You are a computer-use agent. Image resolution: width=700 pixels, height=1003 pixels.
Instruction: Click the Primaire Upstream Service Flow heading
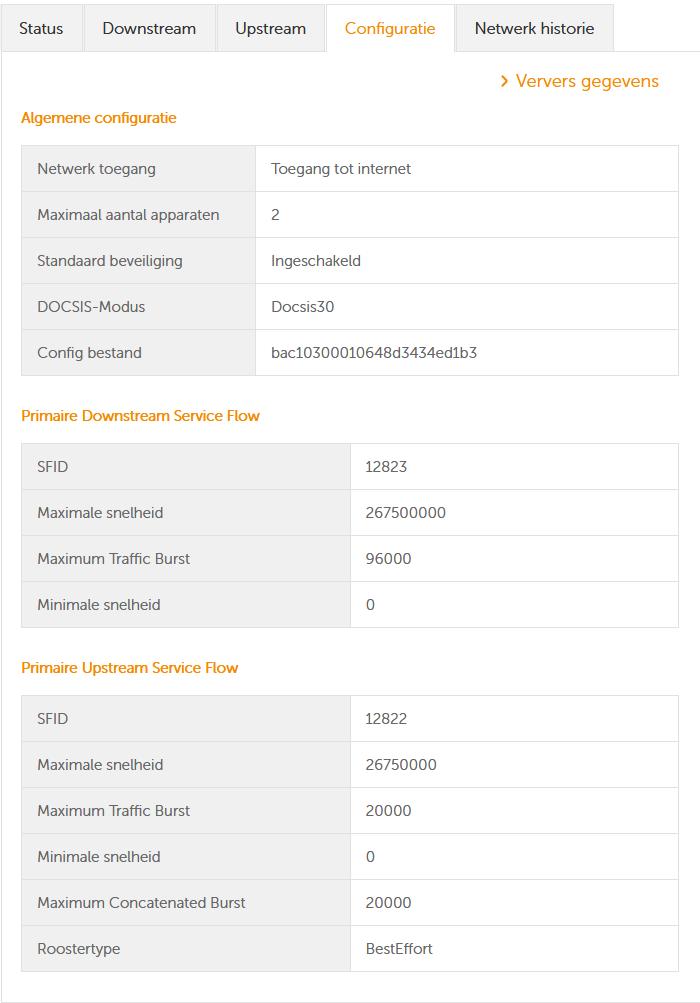click(x=130, y=668)
